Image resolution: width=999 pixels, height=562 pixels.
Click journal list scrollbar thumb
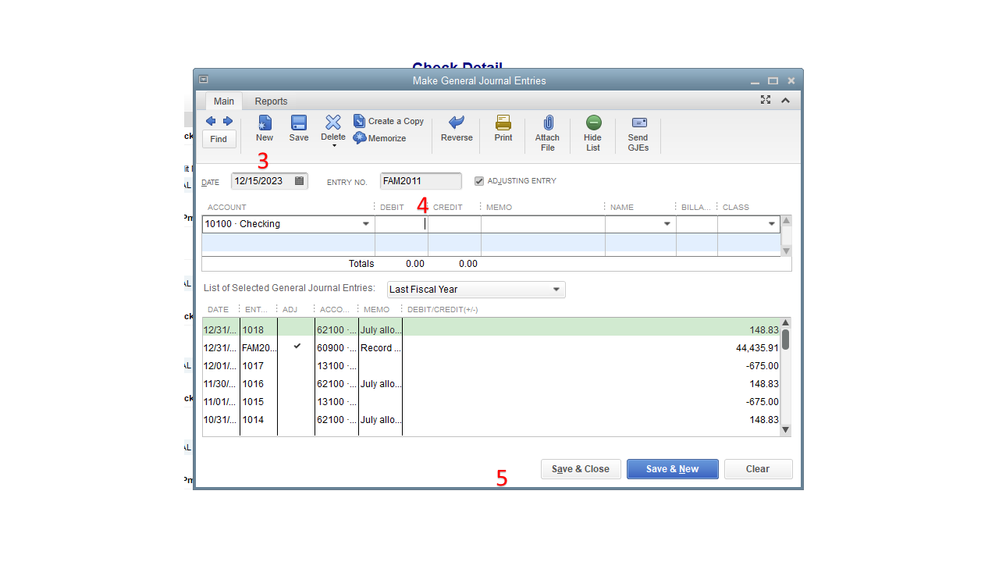(786, 340)
